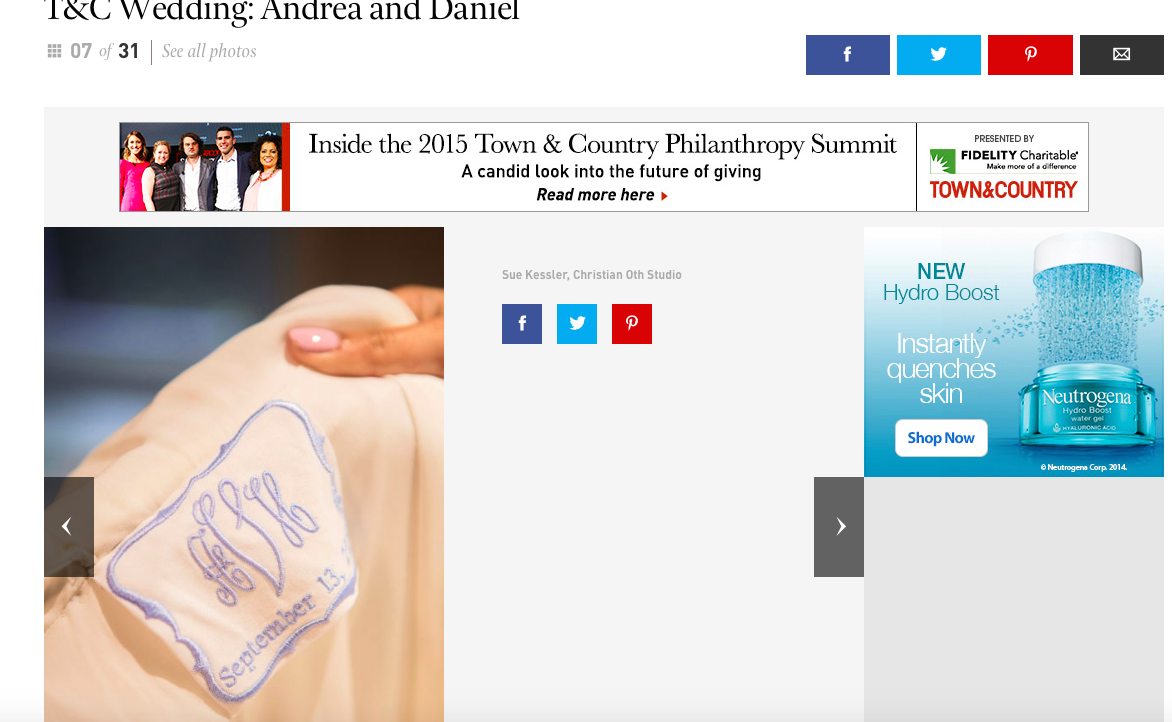
Task: Share on Facebook using top blue button
Action: coord(848,55)
